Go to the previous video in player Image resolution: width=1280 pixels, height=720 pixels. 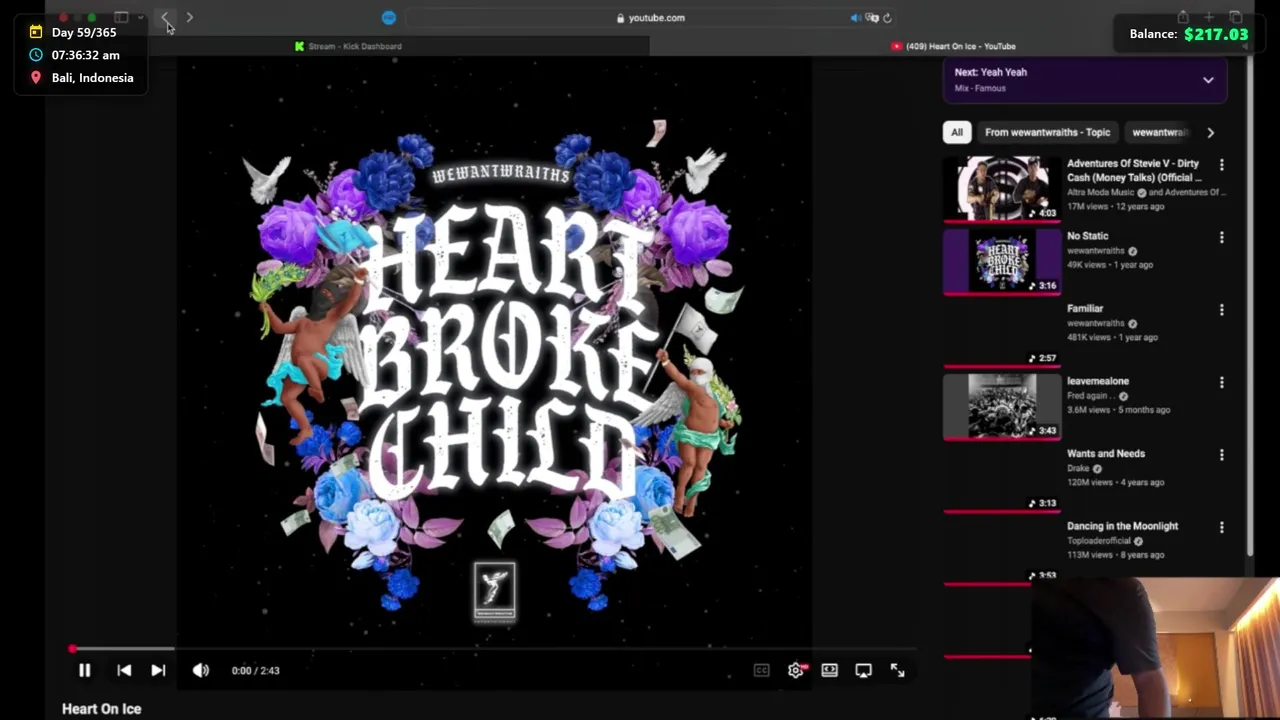pyautogui.click(x=124, y=671)
